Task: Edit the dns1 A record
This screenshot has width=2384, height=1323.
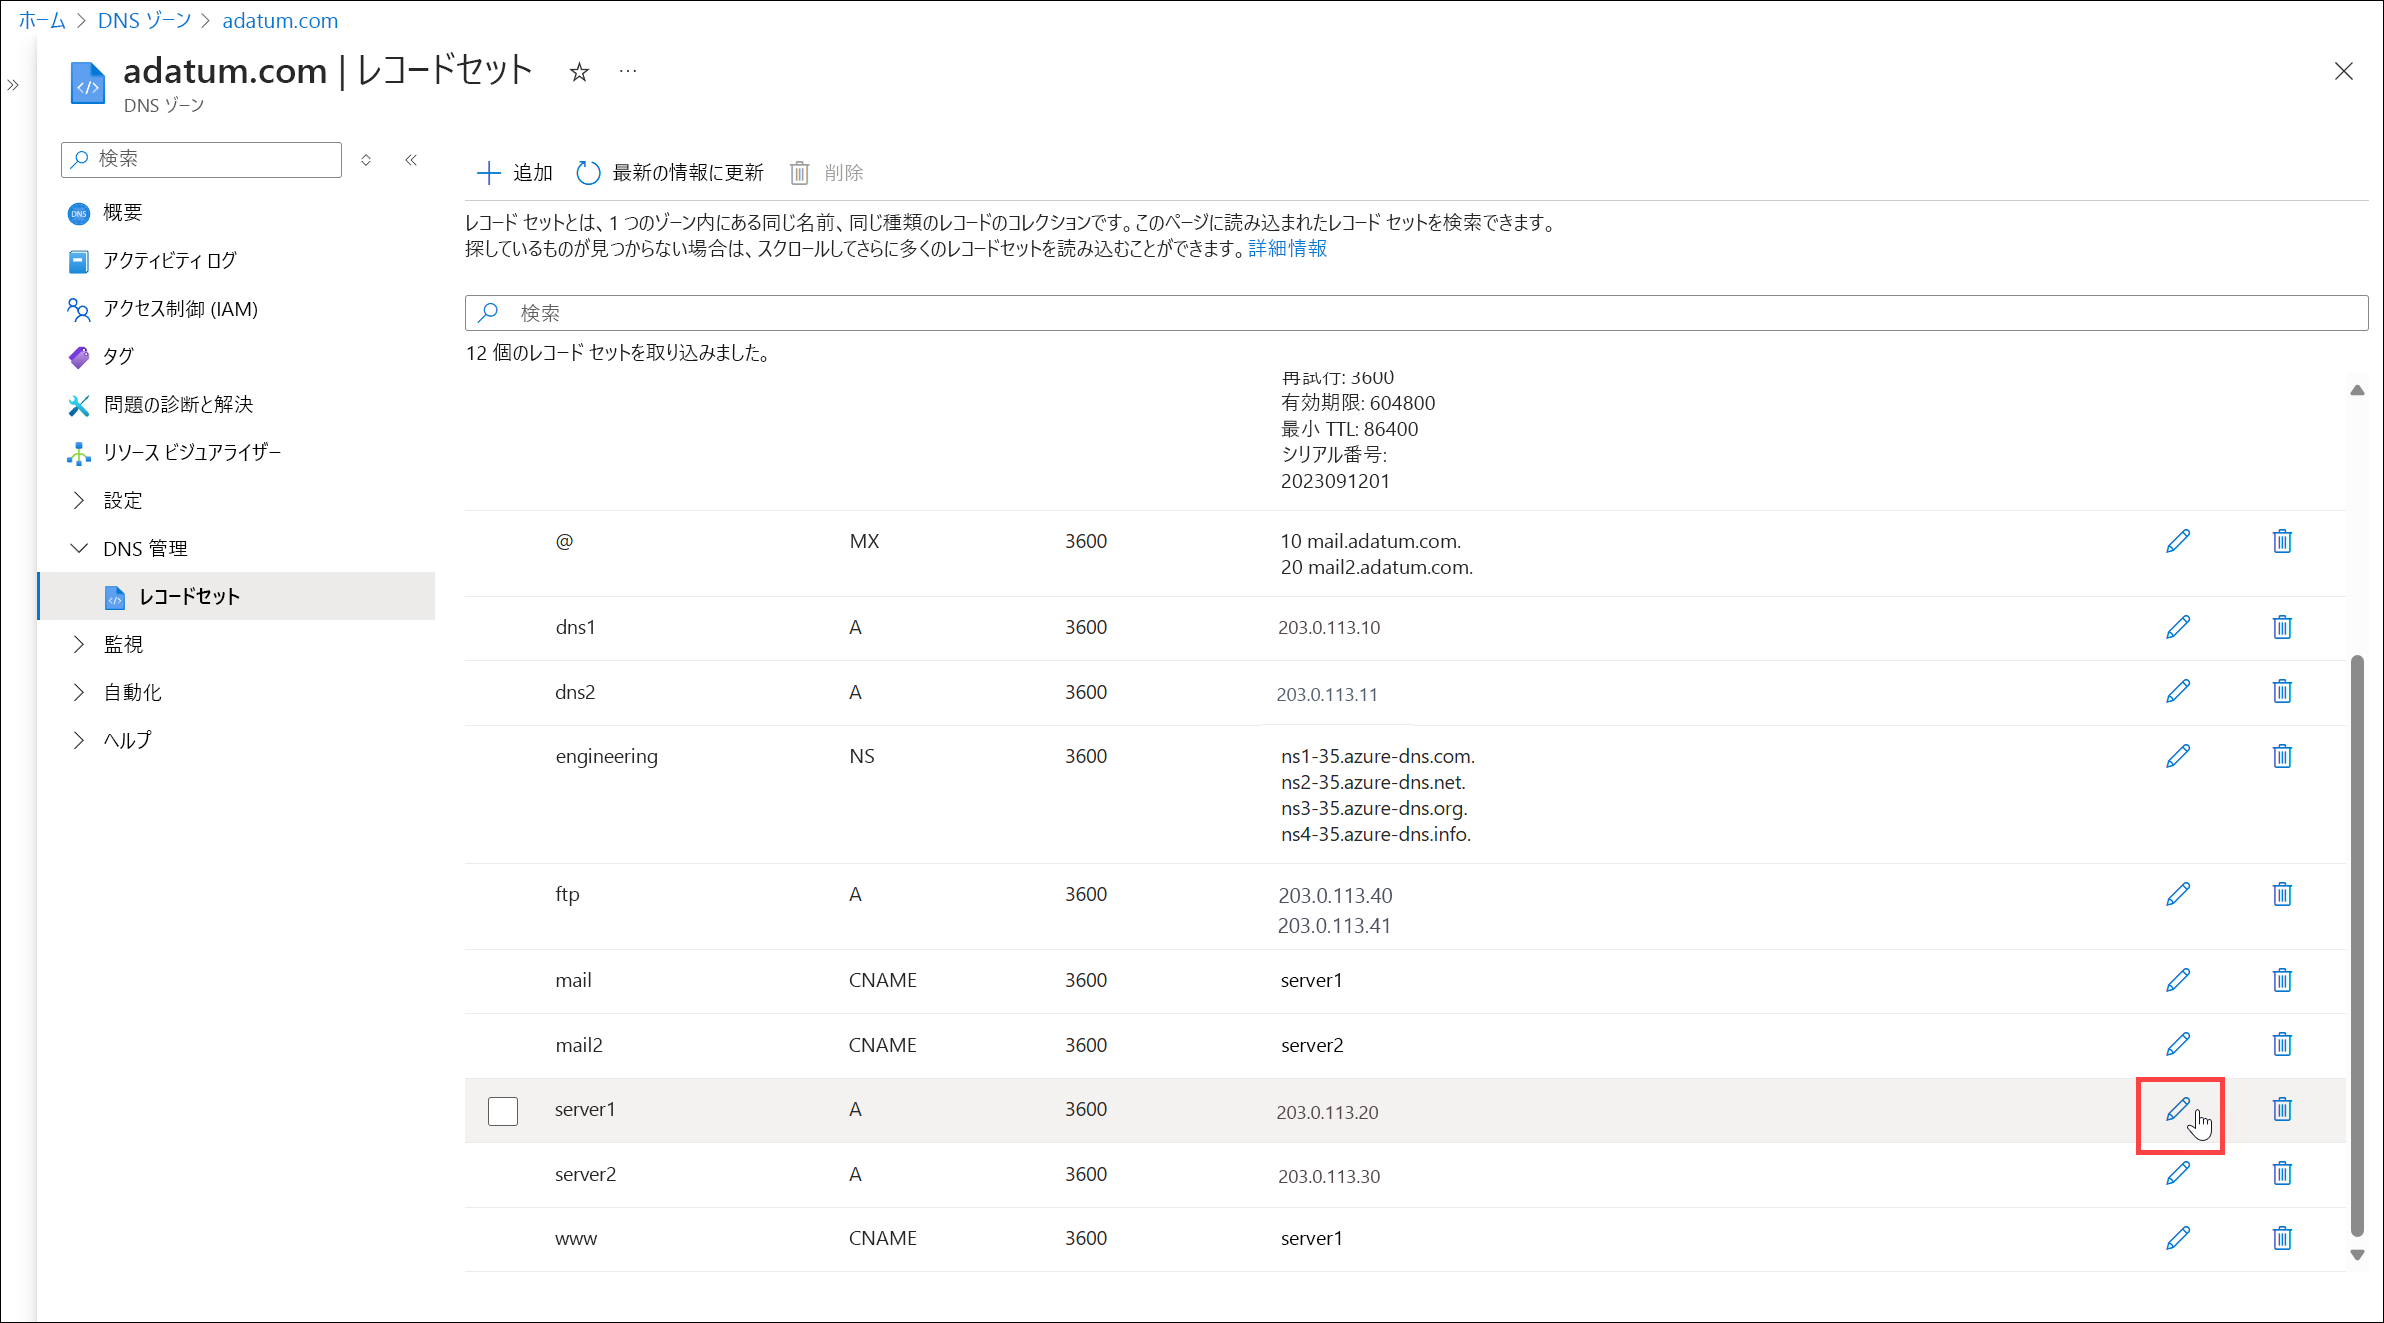Action: pos(2178,627)
